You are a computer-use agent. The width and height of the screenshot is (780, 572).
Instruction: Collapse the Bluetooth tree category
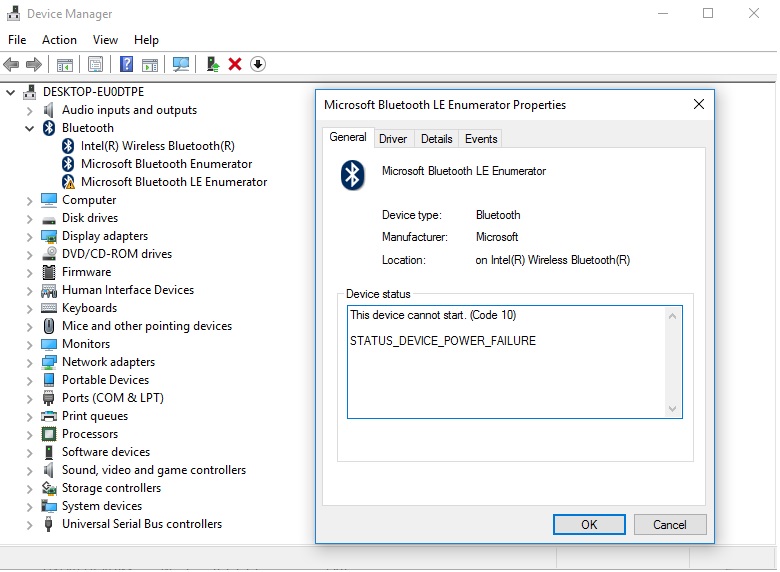click(28, 128)
